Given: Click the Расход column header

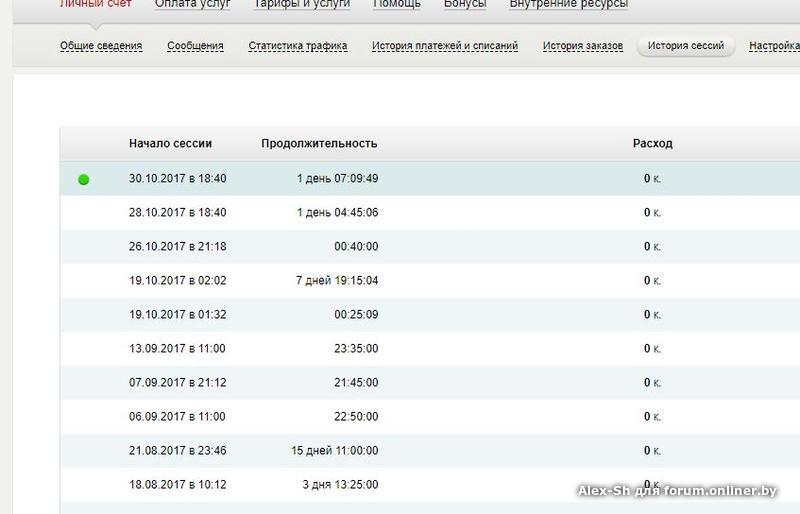Looking at the screenshot, I should 653,143.
